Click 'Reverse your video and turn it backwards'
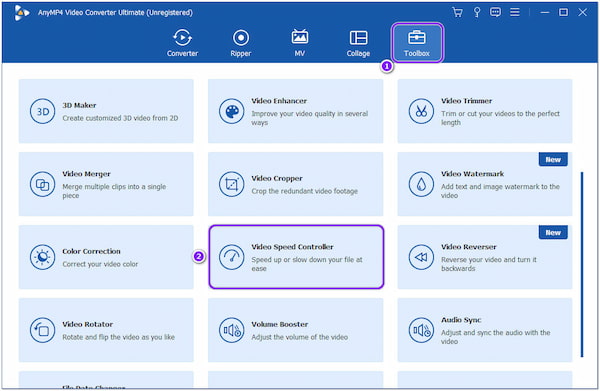Image resolution: width=600 pixels, height=391 pixels. click(489, 264)
